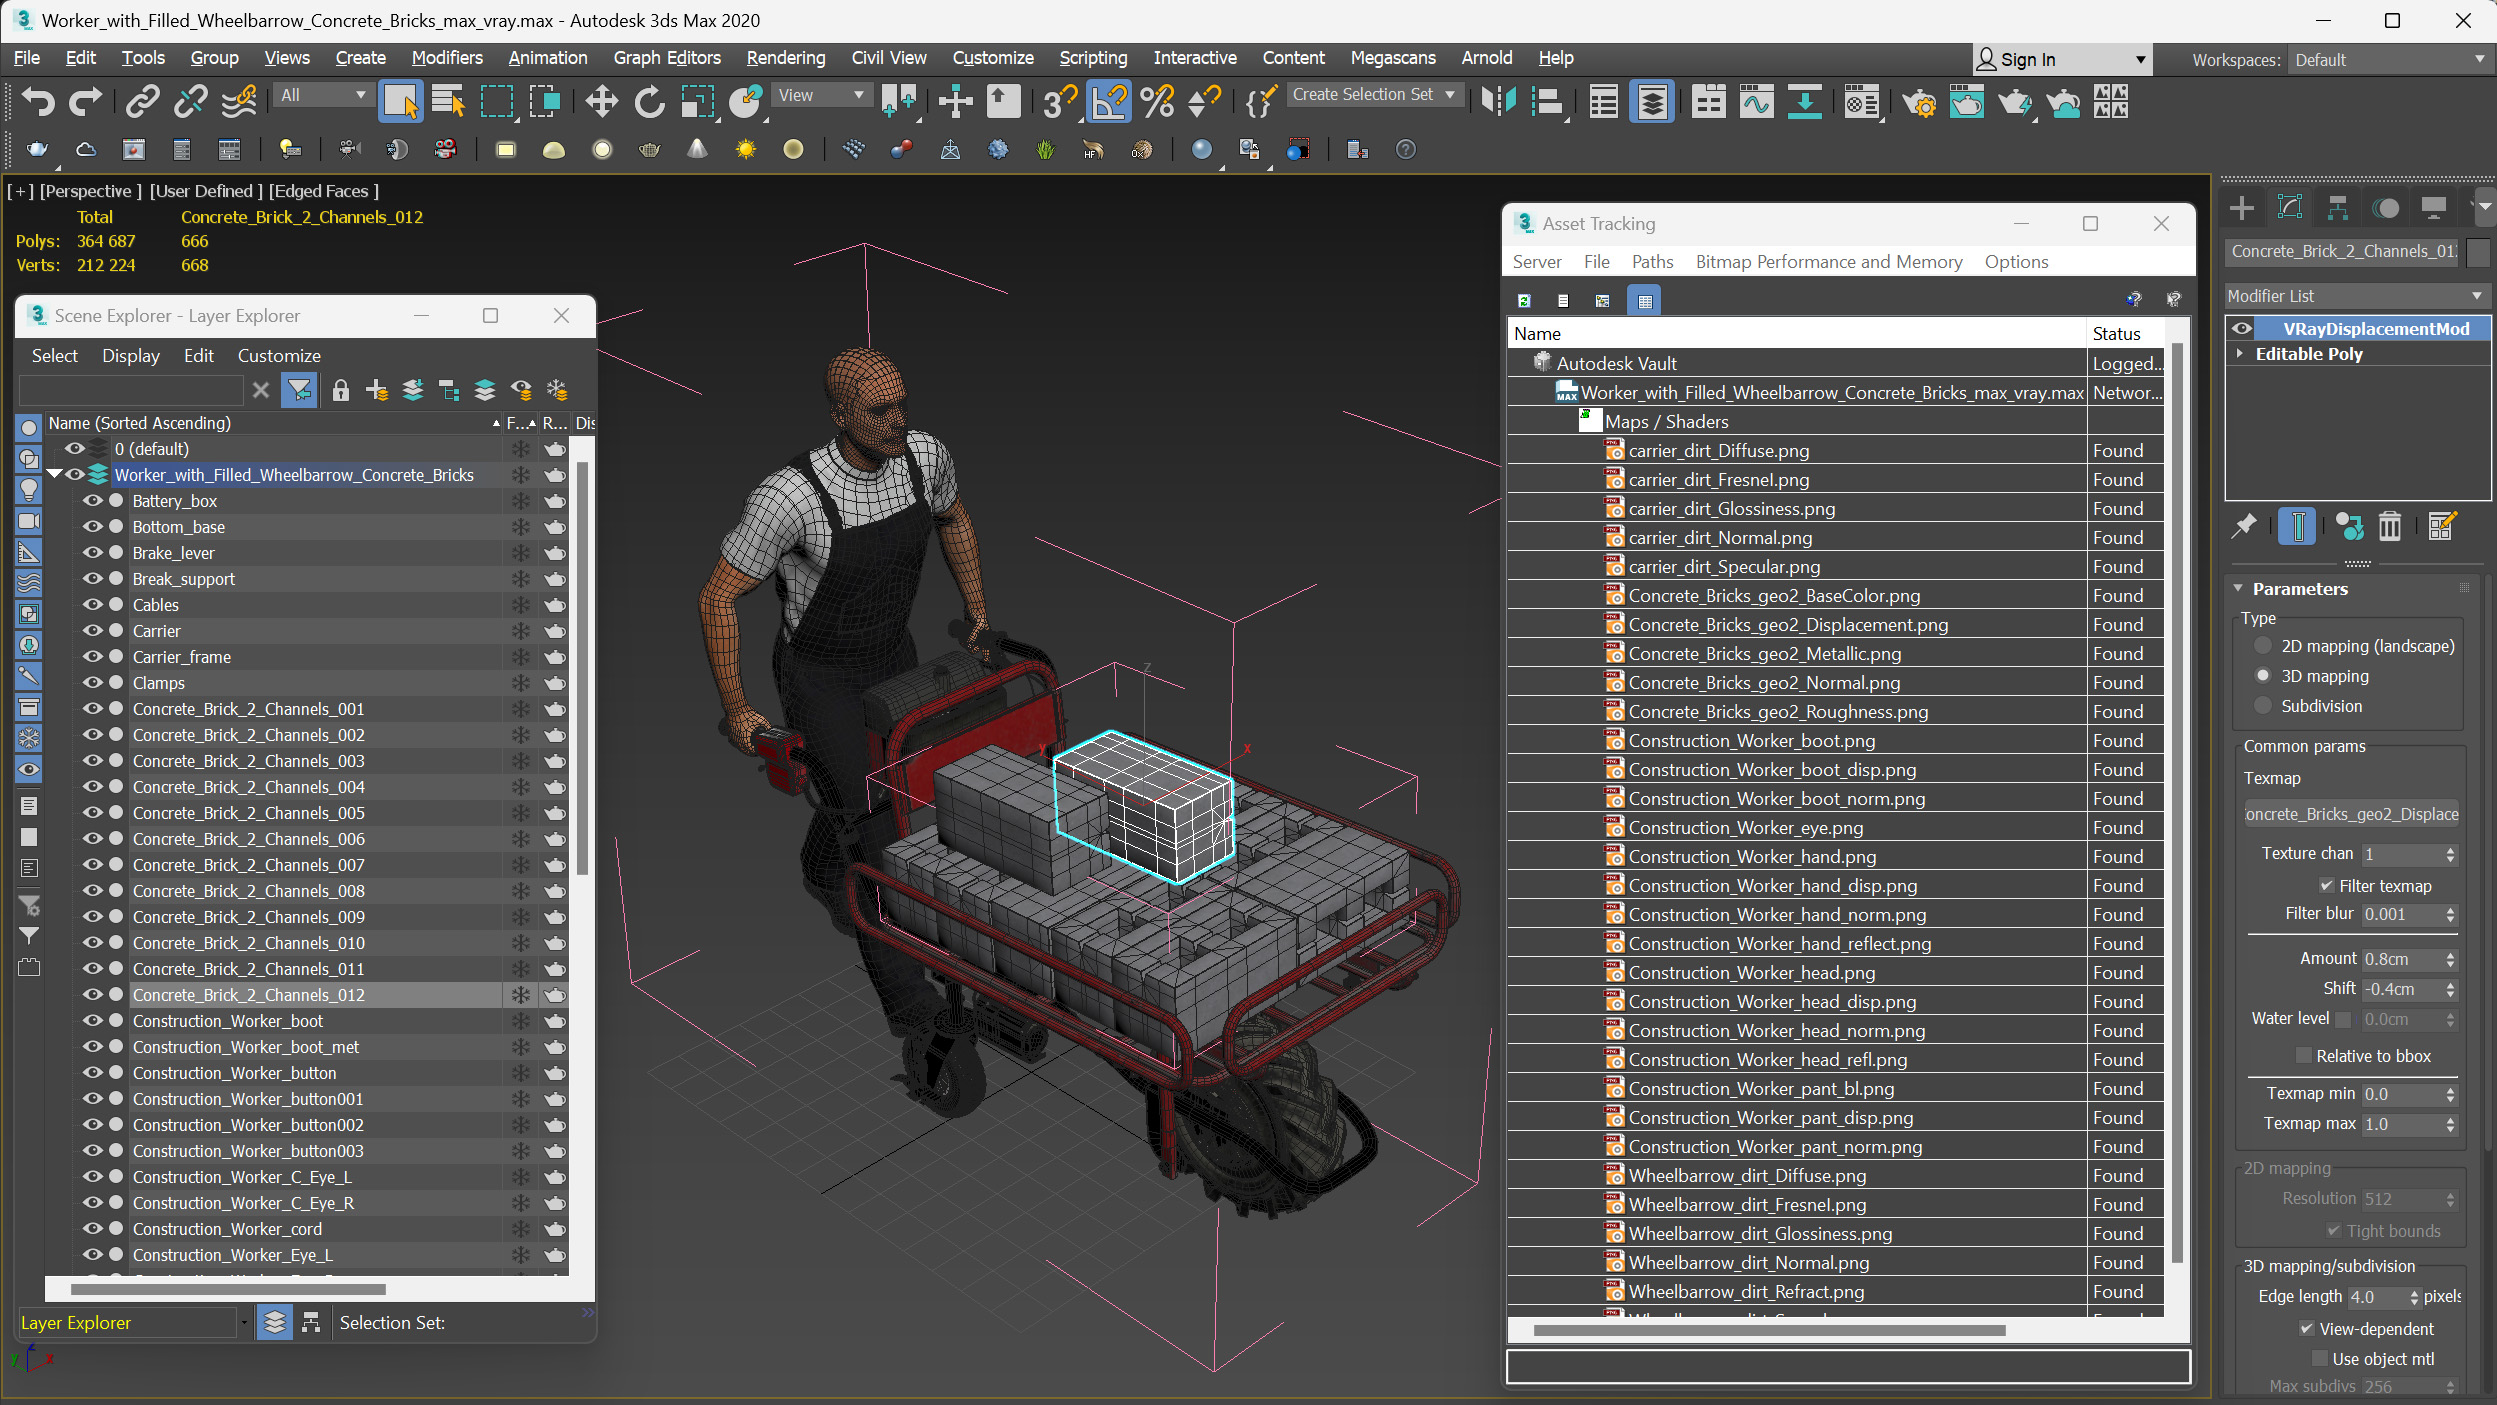Expand the Editable Poly modifier entry
Screen dimensions: 2497x1405
(2240, 354)
